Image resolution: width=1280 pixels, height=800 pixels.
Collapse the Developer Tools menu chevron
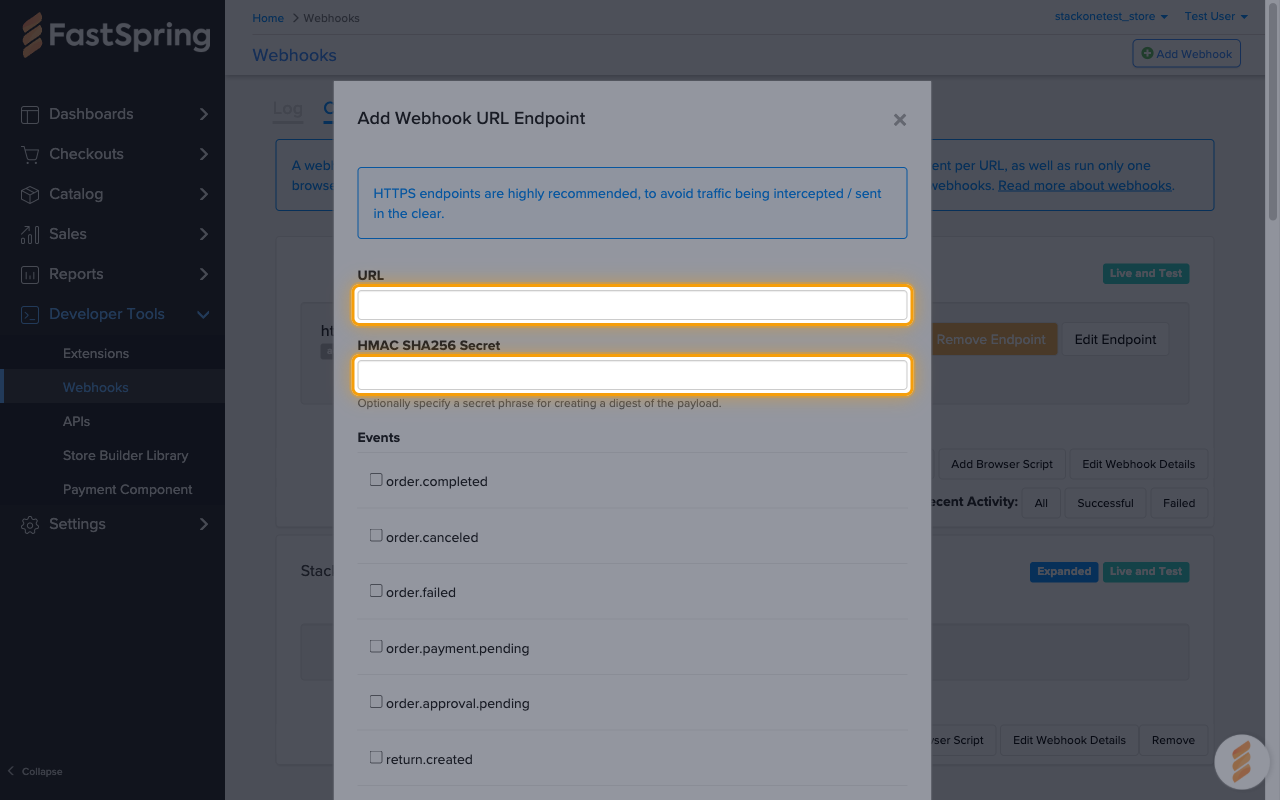pyautogui.click(x=204, y=314)
